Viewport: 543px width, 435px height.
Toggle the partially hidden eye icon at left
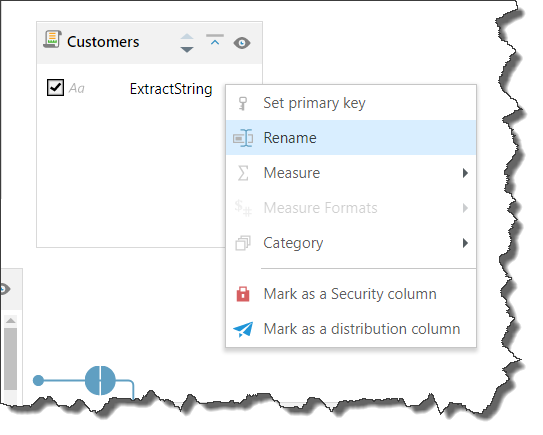5,289
